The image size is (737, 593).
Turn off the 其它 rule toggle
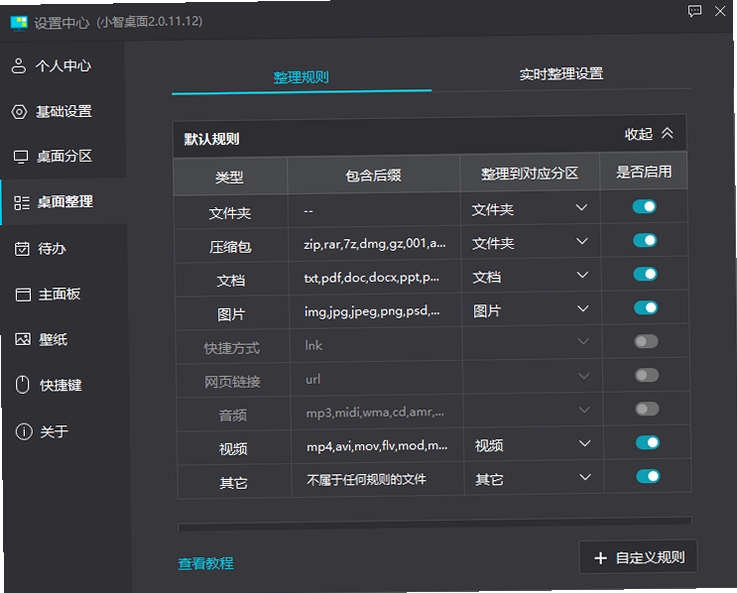pyautogui.click(x=648, y=476)
